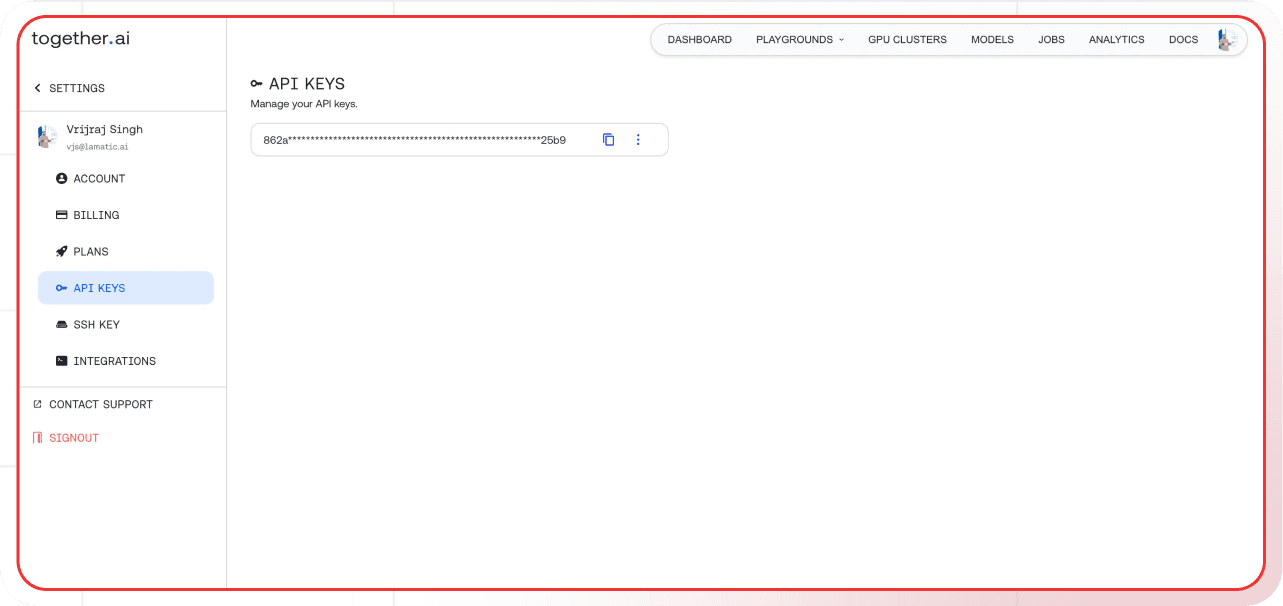Open the GPU Clusters page
Viewport: 1283px width, 606px height.
click(x=907, y=40)
